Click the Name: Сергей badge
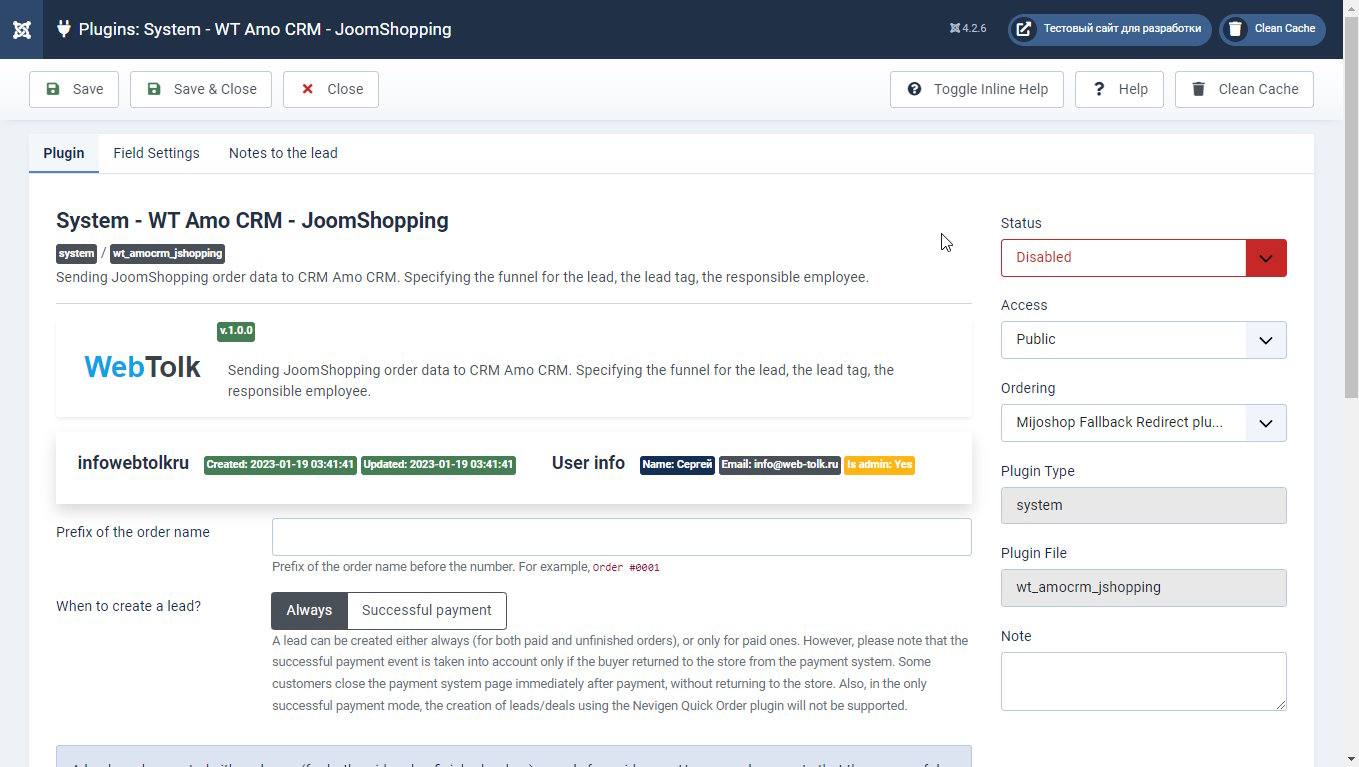The image size is (1359, 767). (x=677, y=465)
